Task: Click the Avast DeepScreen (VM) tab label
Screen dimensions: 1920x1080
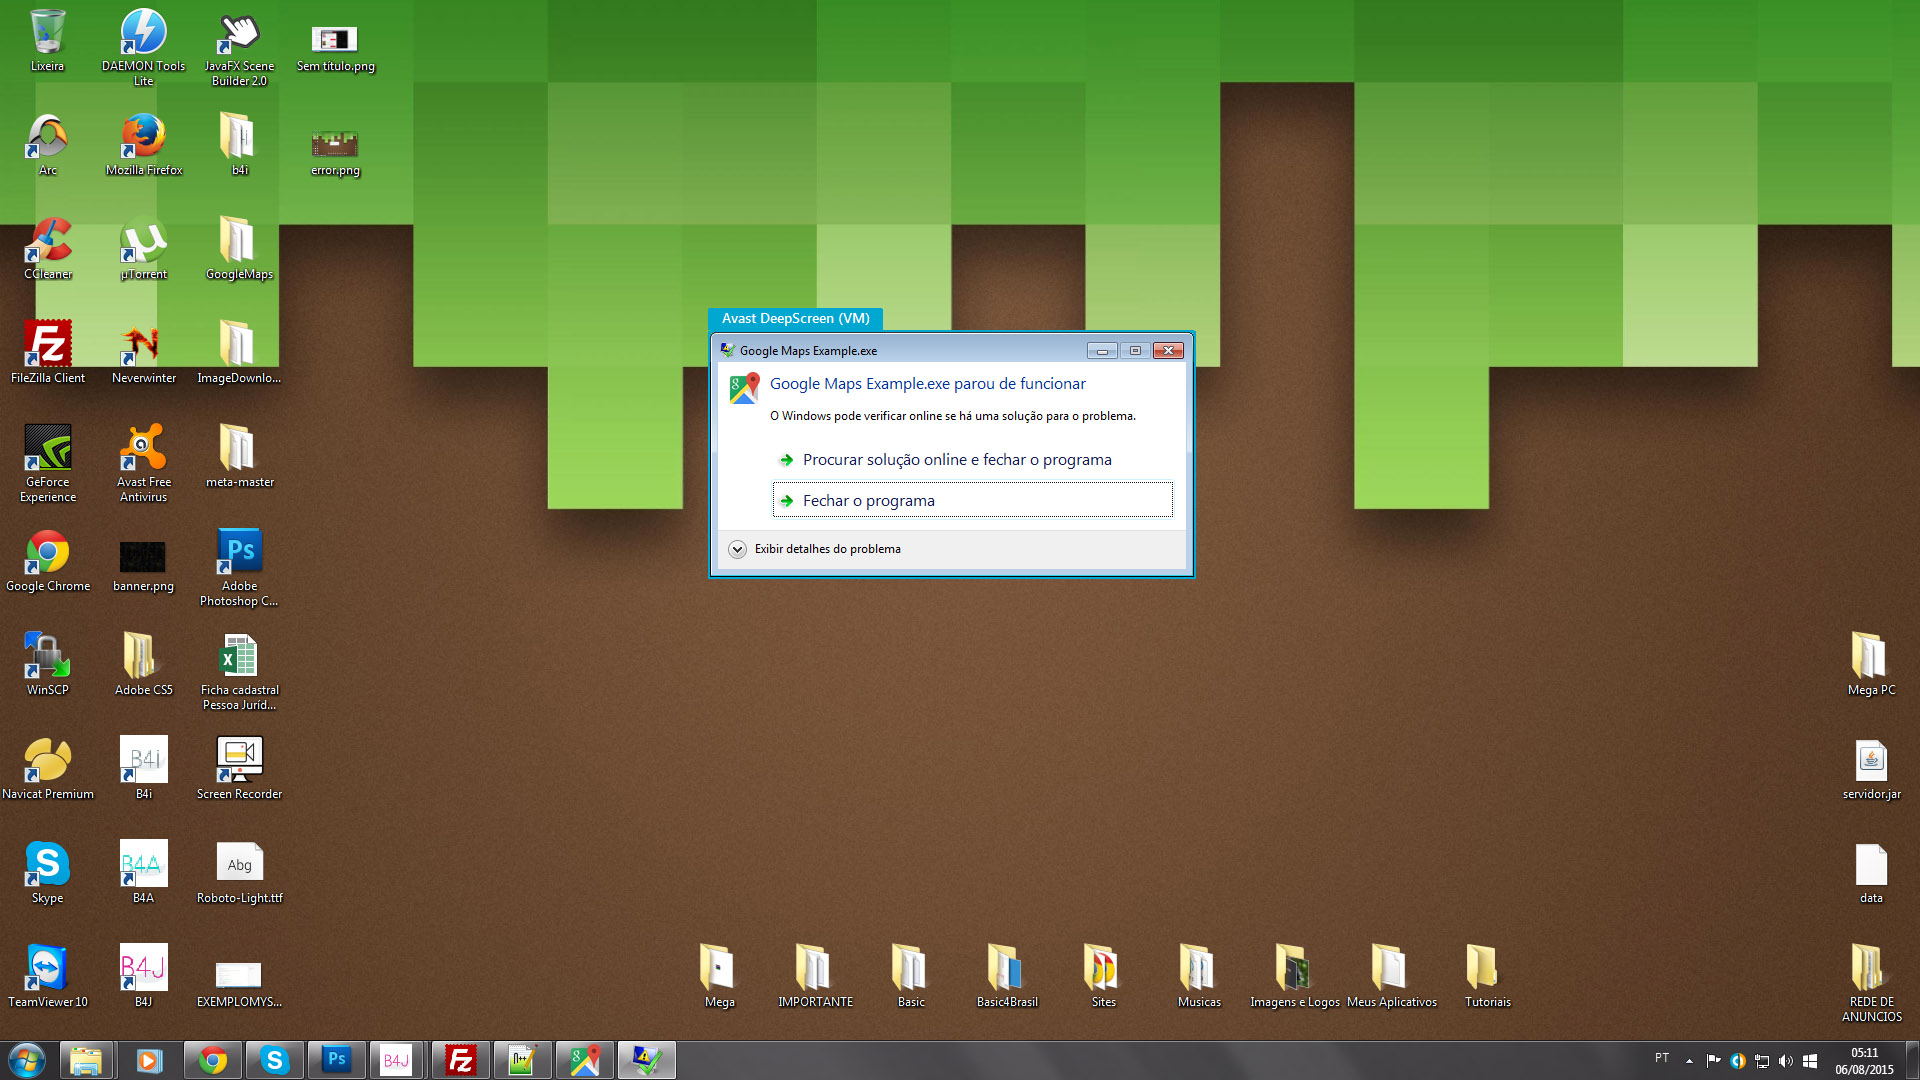Action: pyautogui.click(x=795, y=319)
